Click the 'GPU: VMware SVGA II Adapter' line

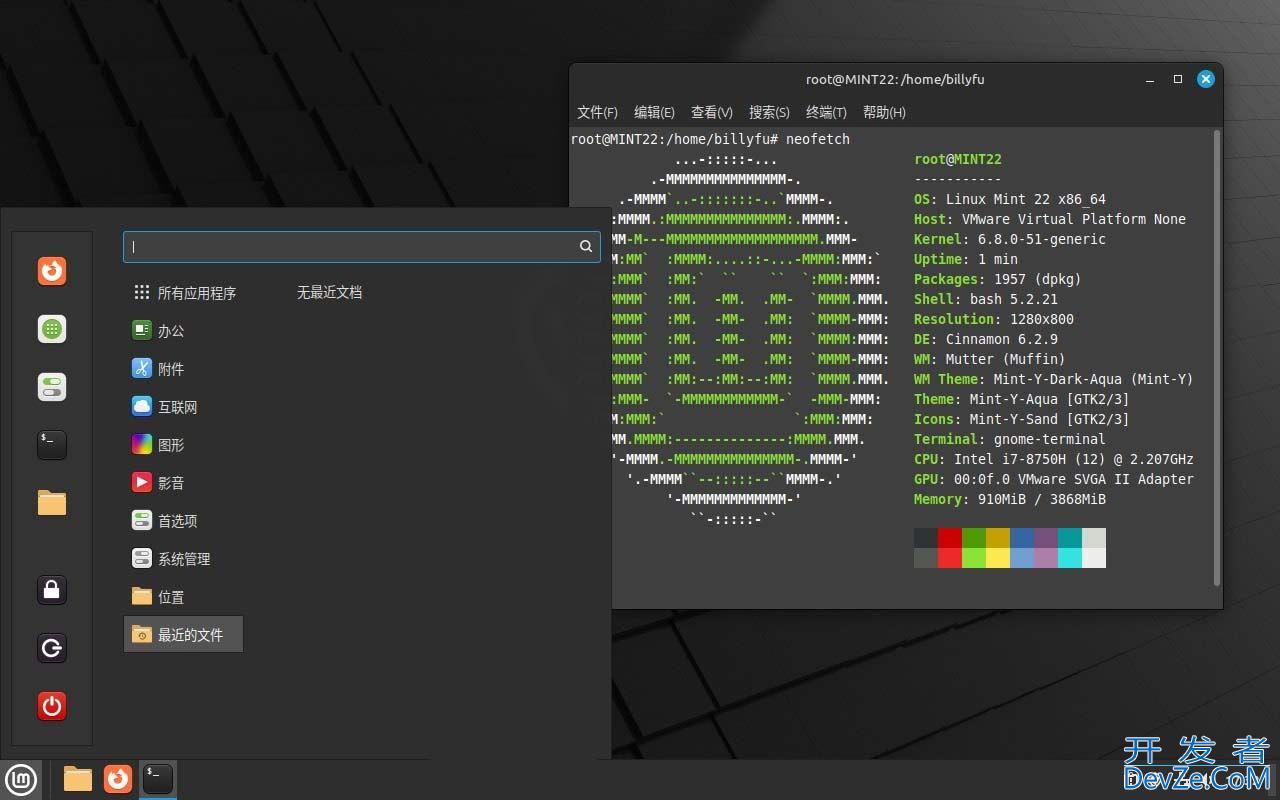(x=1054, y=479)
